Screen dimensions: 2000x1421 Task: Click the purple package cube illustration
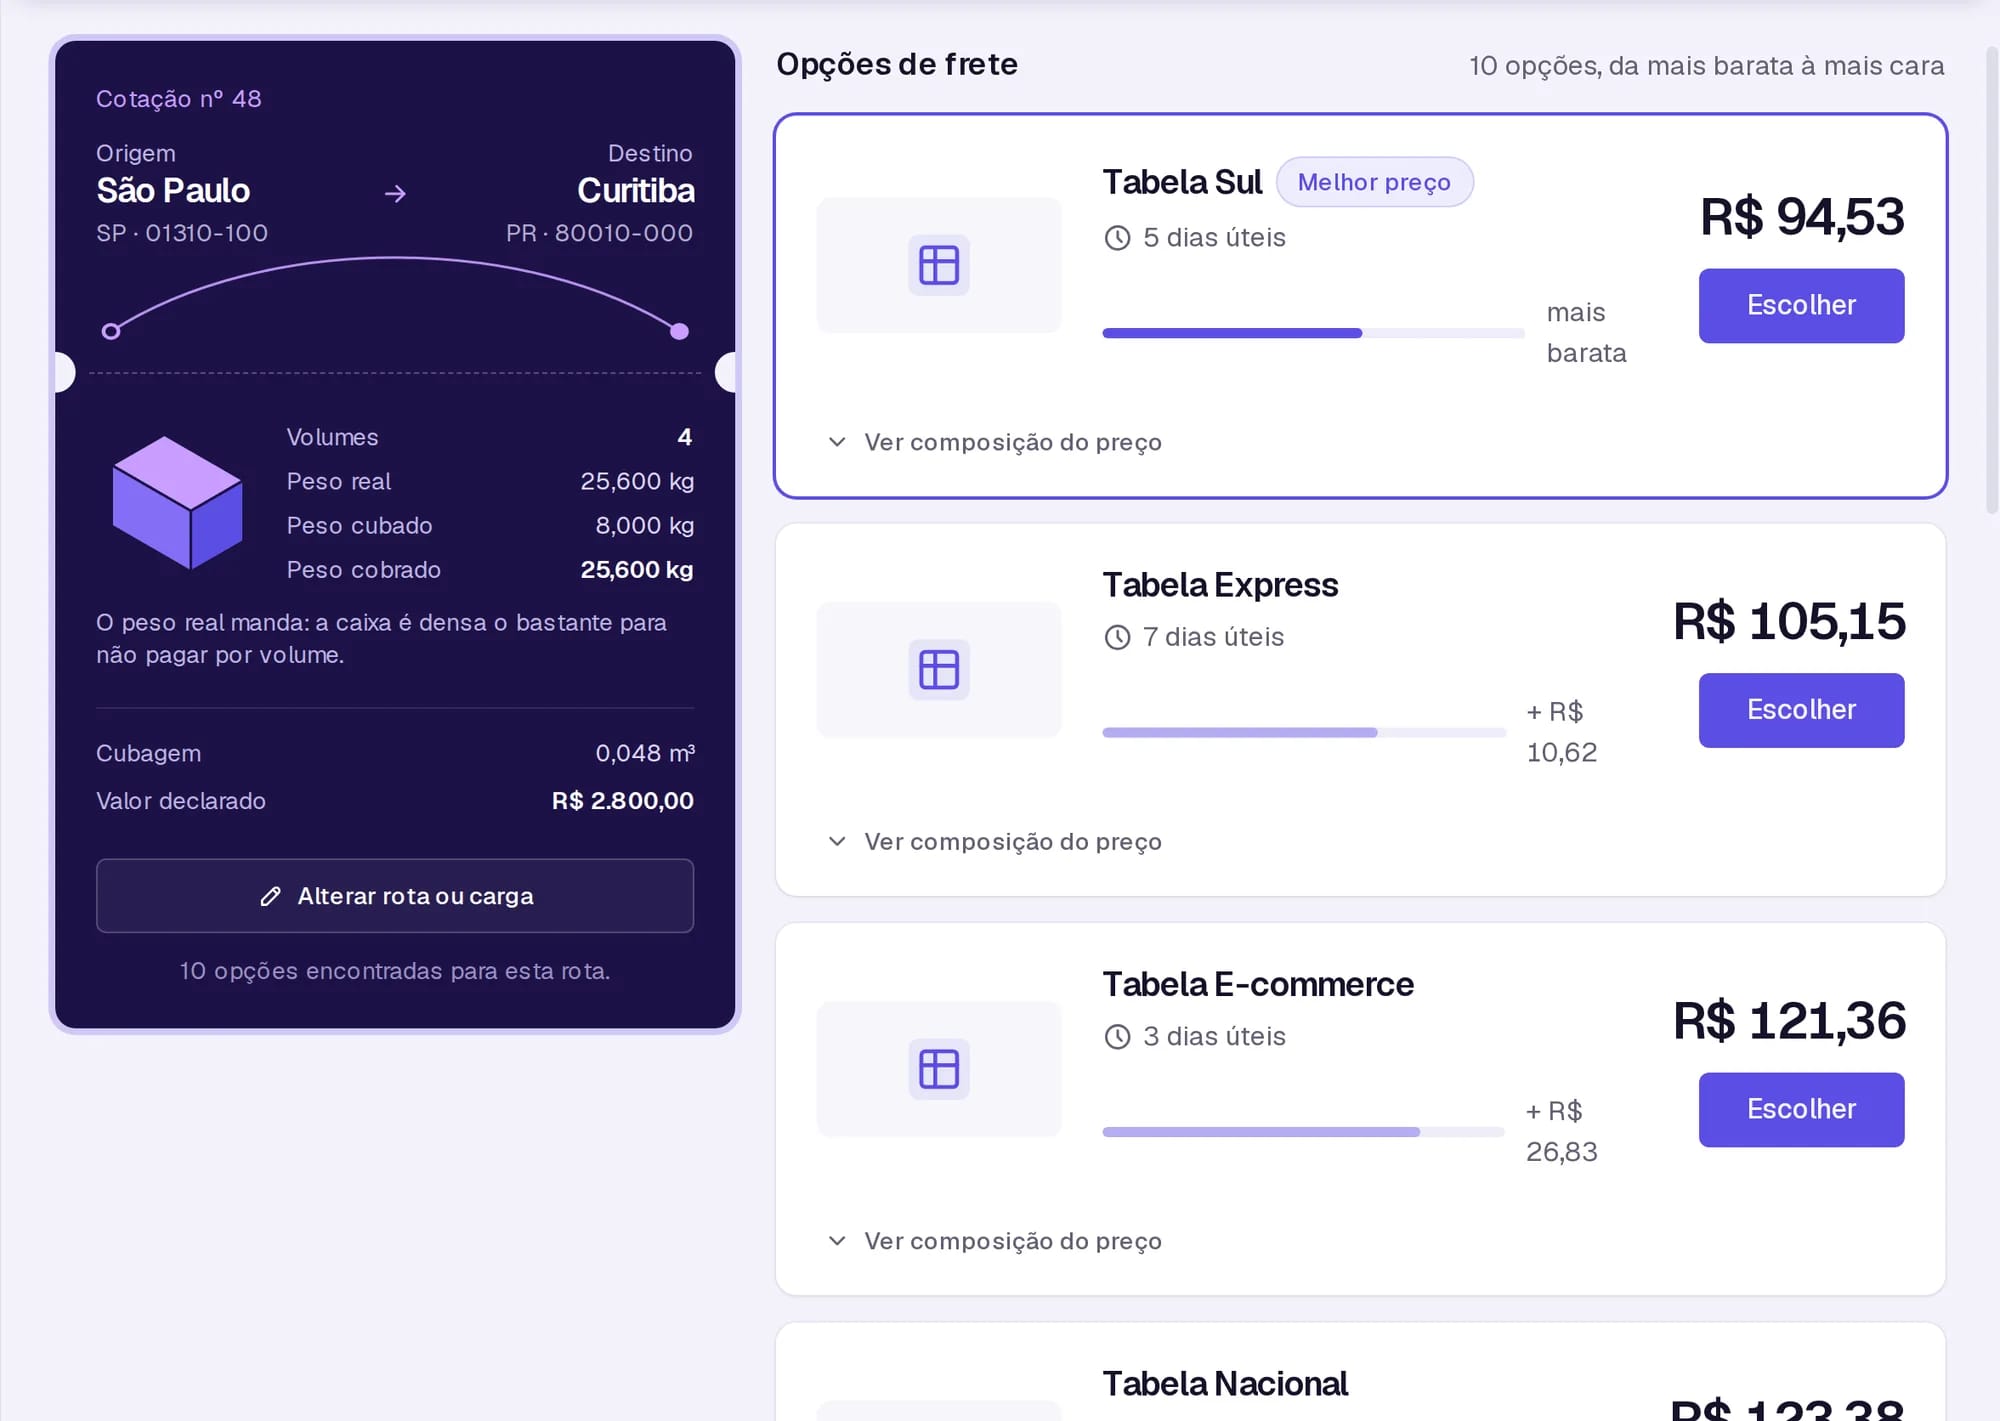[178, 502]
